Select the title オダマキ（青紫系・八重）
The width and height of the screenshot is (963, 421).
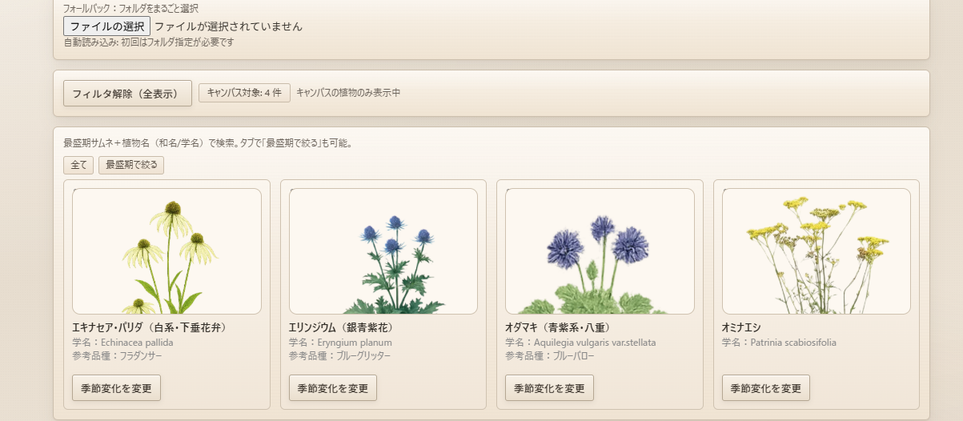coord(559,328)
